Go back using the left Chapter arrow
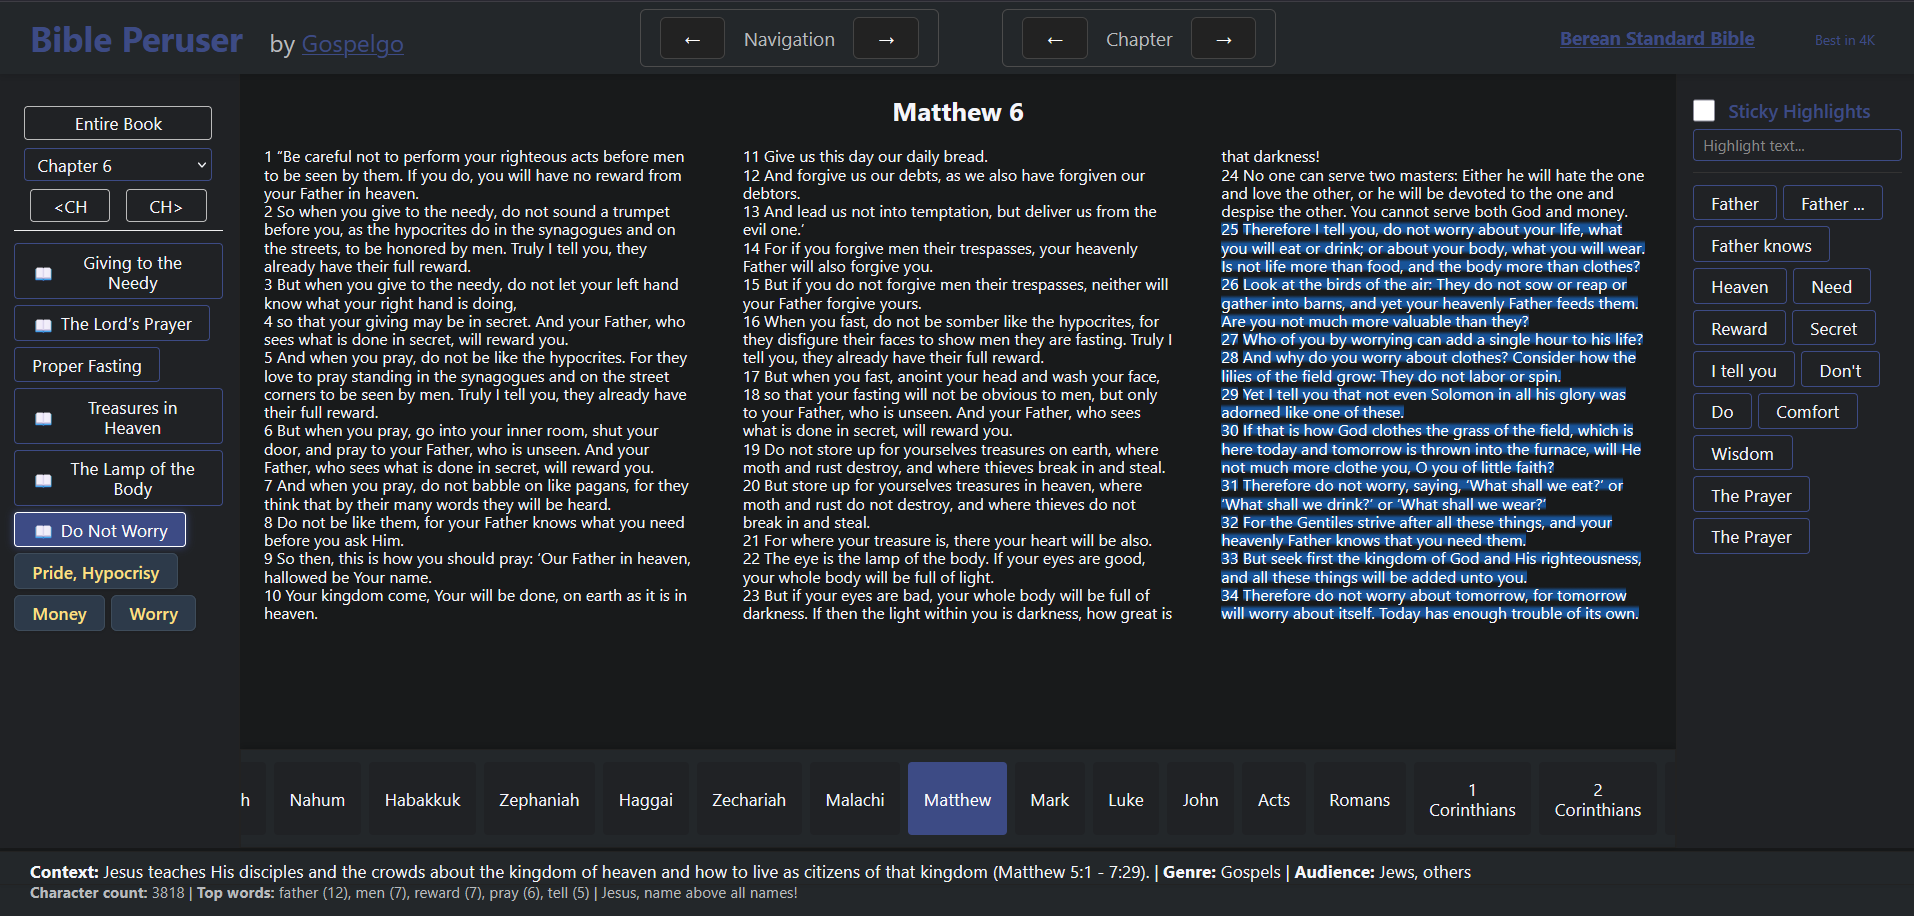Viewport: 1914px width, 916px height. pos(1055,38)
